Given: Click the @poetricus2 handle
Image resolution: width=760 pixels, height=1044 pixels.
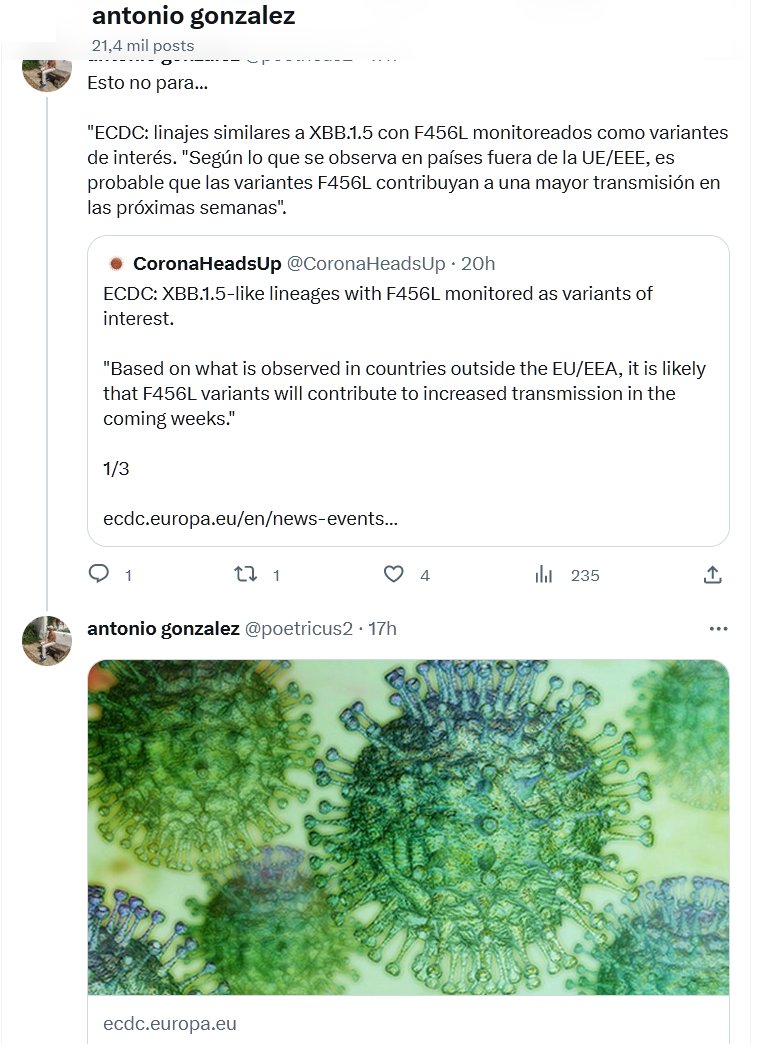Looking at the screenshot, I should tap(299, 629).
